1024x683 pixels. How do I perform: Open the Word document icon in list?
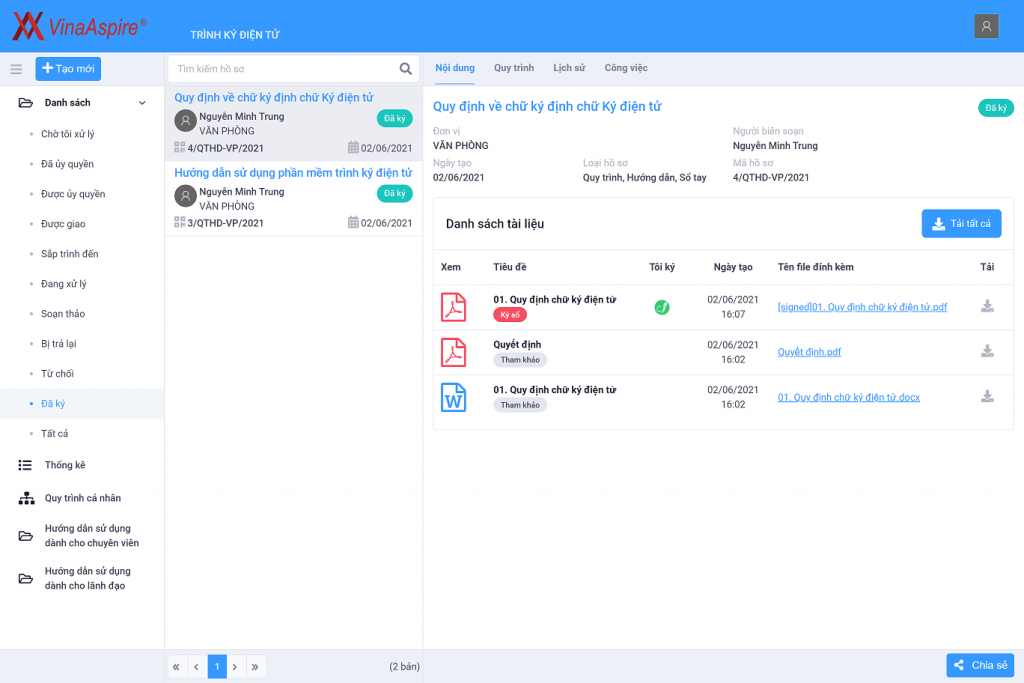click(454, 397)
